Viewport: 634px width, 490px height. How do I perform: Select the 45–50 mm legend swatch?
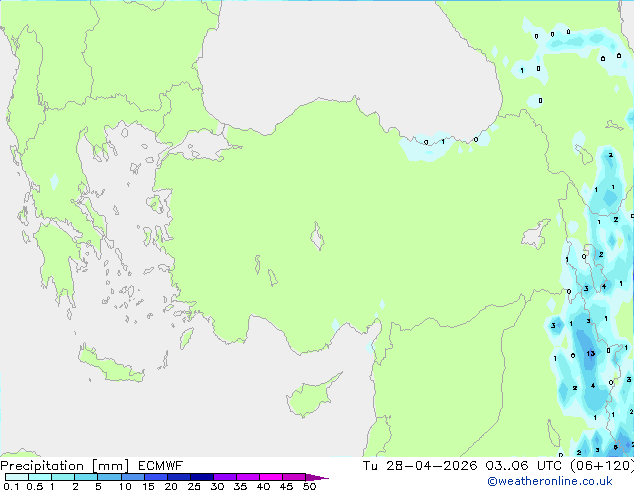pyautogui.click(x=294, y=477)
